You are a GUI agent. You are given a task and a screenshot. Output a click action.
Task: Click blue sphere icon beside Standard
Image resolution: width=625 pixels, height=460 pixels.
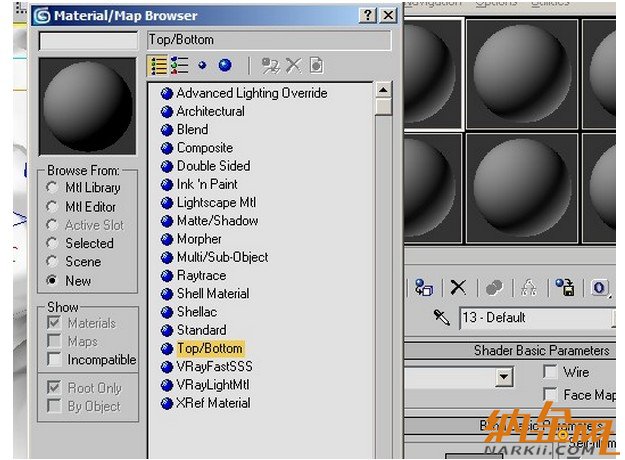tap(167, 330)
